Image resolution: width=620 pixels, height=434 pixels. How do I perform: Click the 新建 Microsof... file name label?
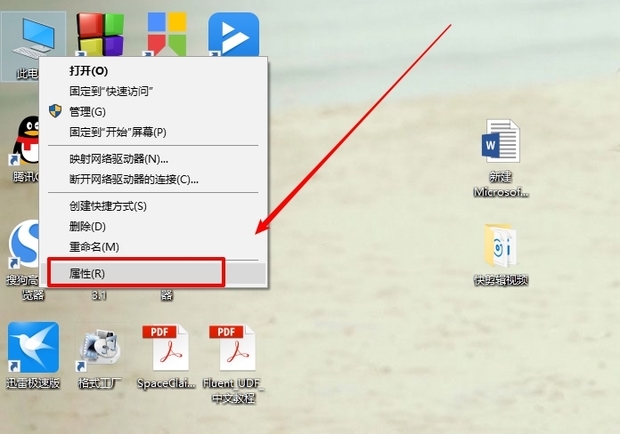tap(501, 184)
